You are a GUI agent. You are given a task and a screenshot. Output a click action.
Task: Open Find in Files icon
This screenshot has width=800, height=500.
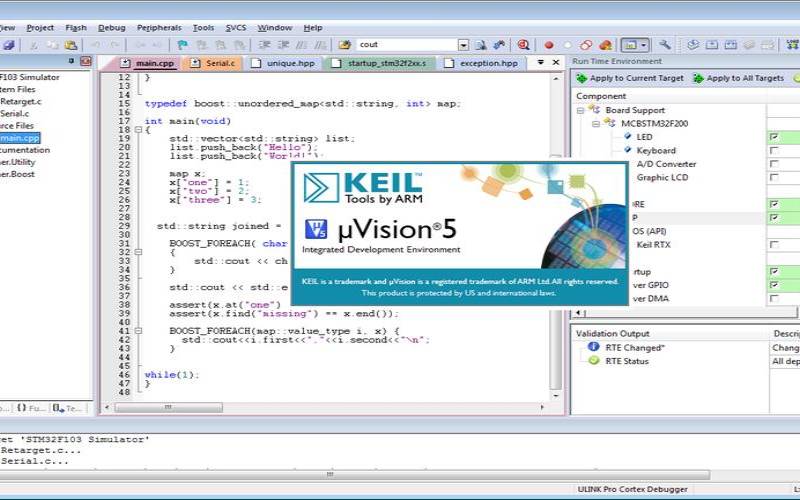point(345,45)
